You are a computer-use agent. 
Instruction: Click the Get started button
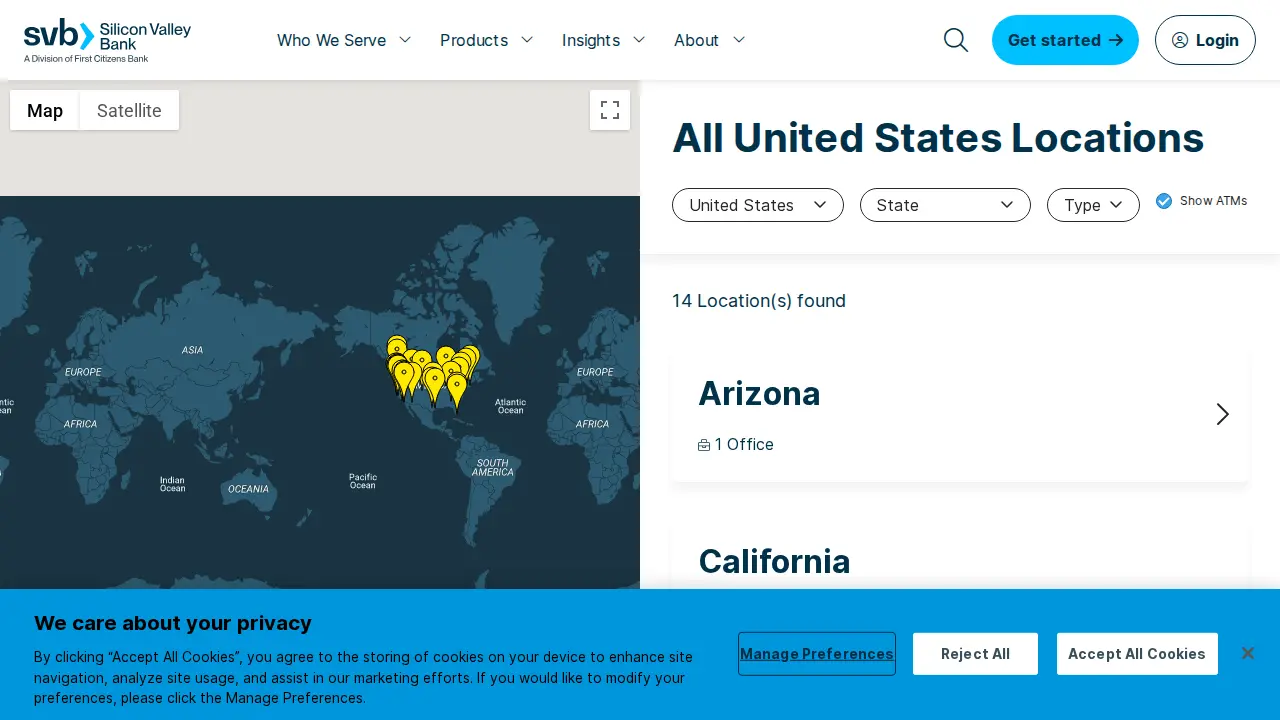pyautogui.click(x=1065, y=40)
